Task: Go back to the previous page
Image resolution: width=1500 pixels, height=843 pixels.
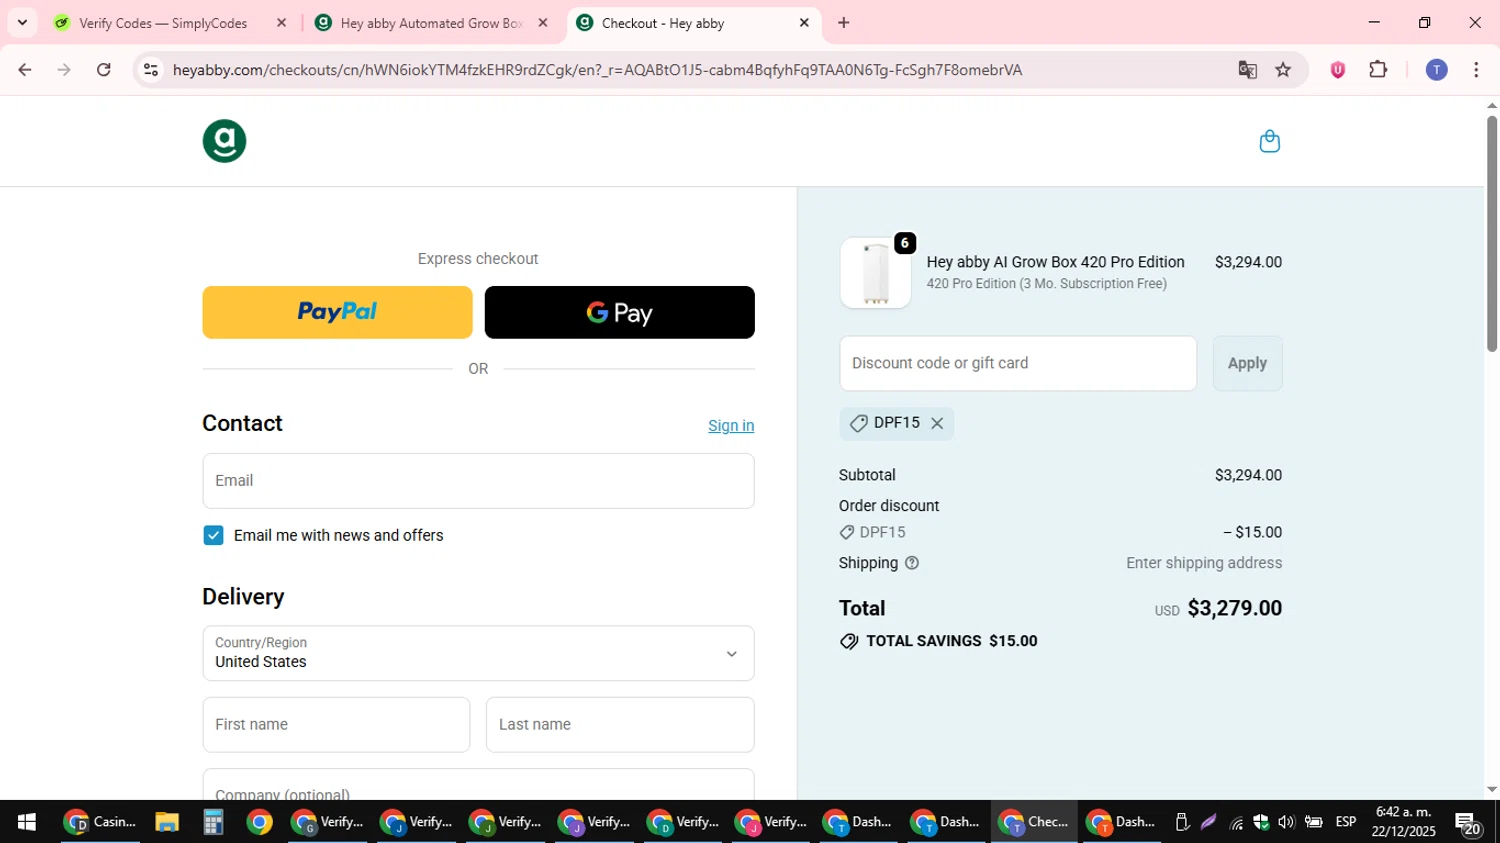Action: coord(25,70)
